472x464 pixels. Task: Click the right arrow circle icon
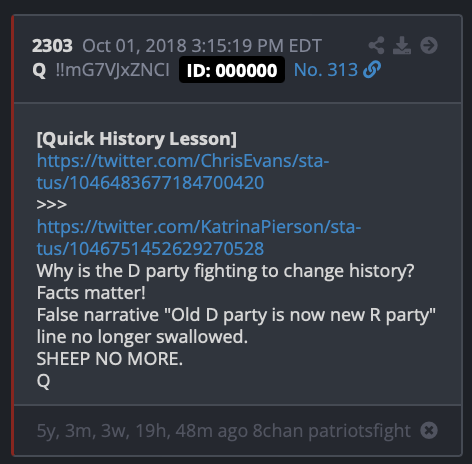click(x=429, y=45)
